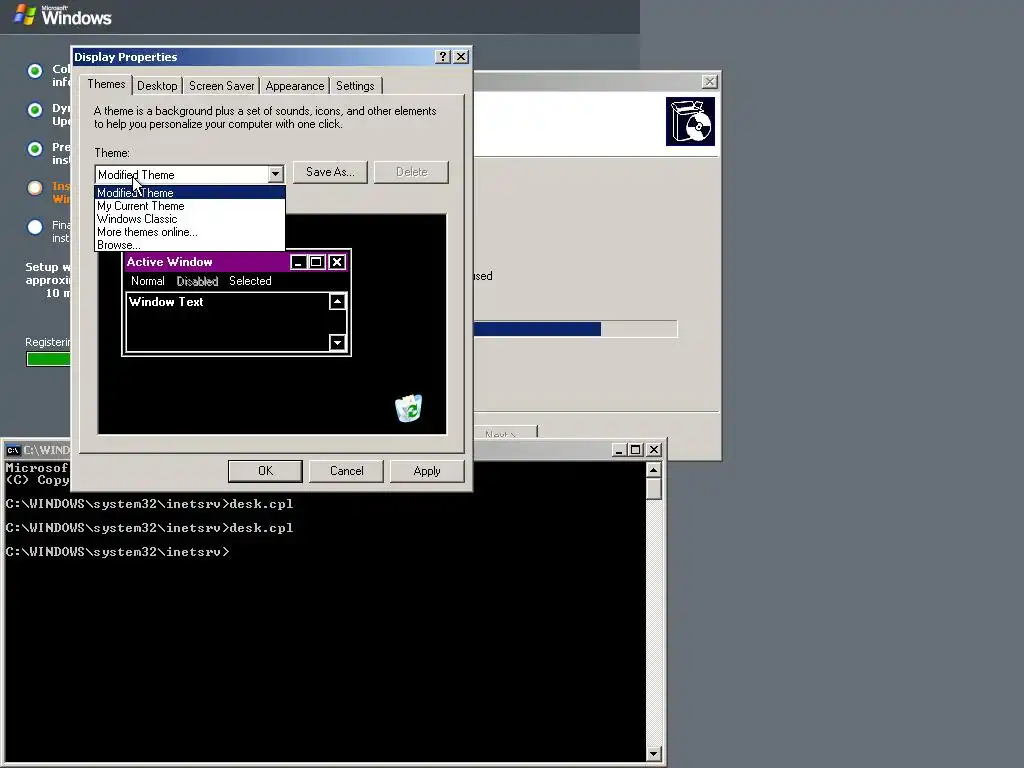The image size is (1024, 768).
Task: Close the Display Properties dialog
Action: pos(461,57)
